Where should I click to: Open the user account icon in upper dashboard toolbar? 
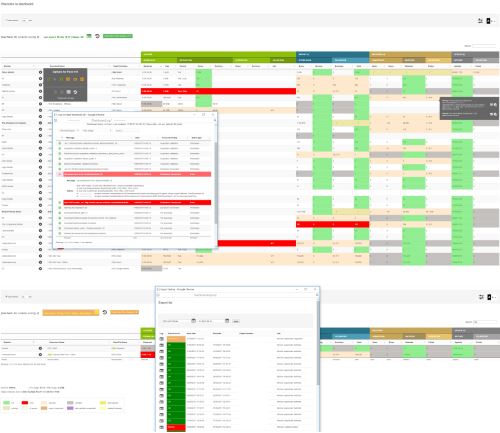click(x=489, y=21)
